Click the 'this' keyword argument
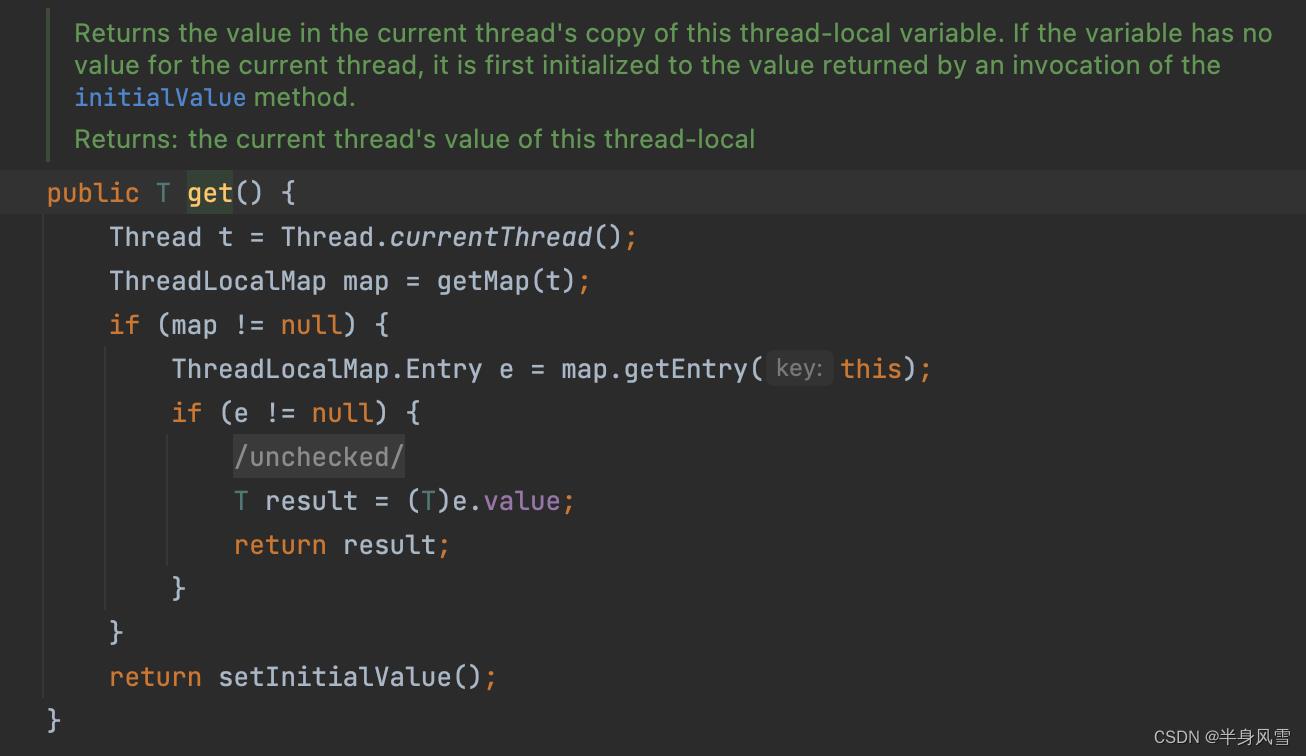Viewport: 1306px width, 756px height. (x=871, y=369)
